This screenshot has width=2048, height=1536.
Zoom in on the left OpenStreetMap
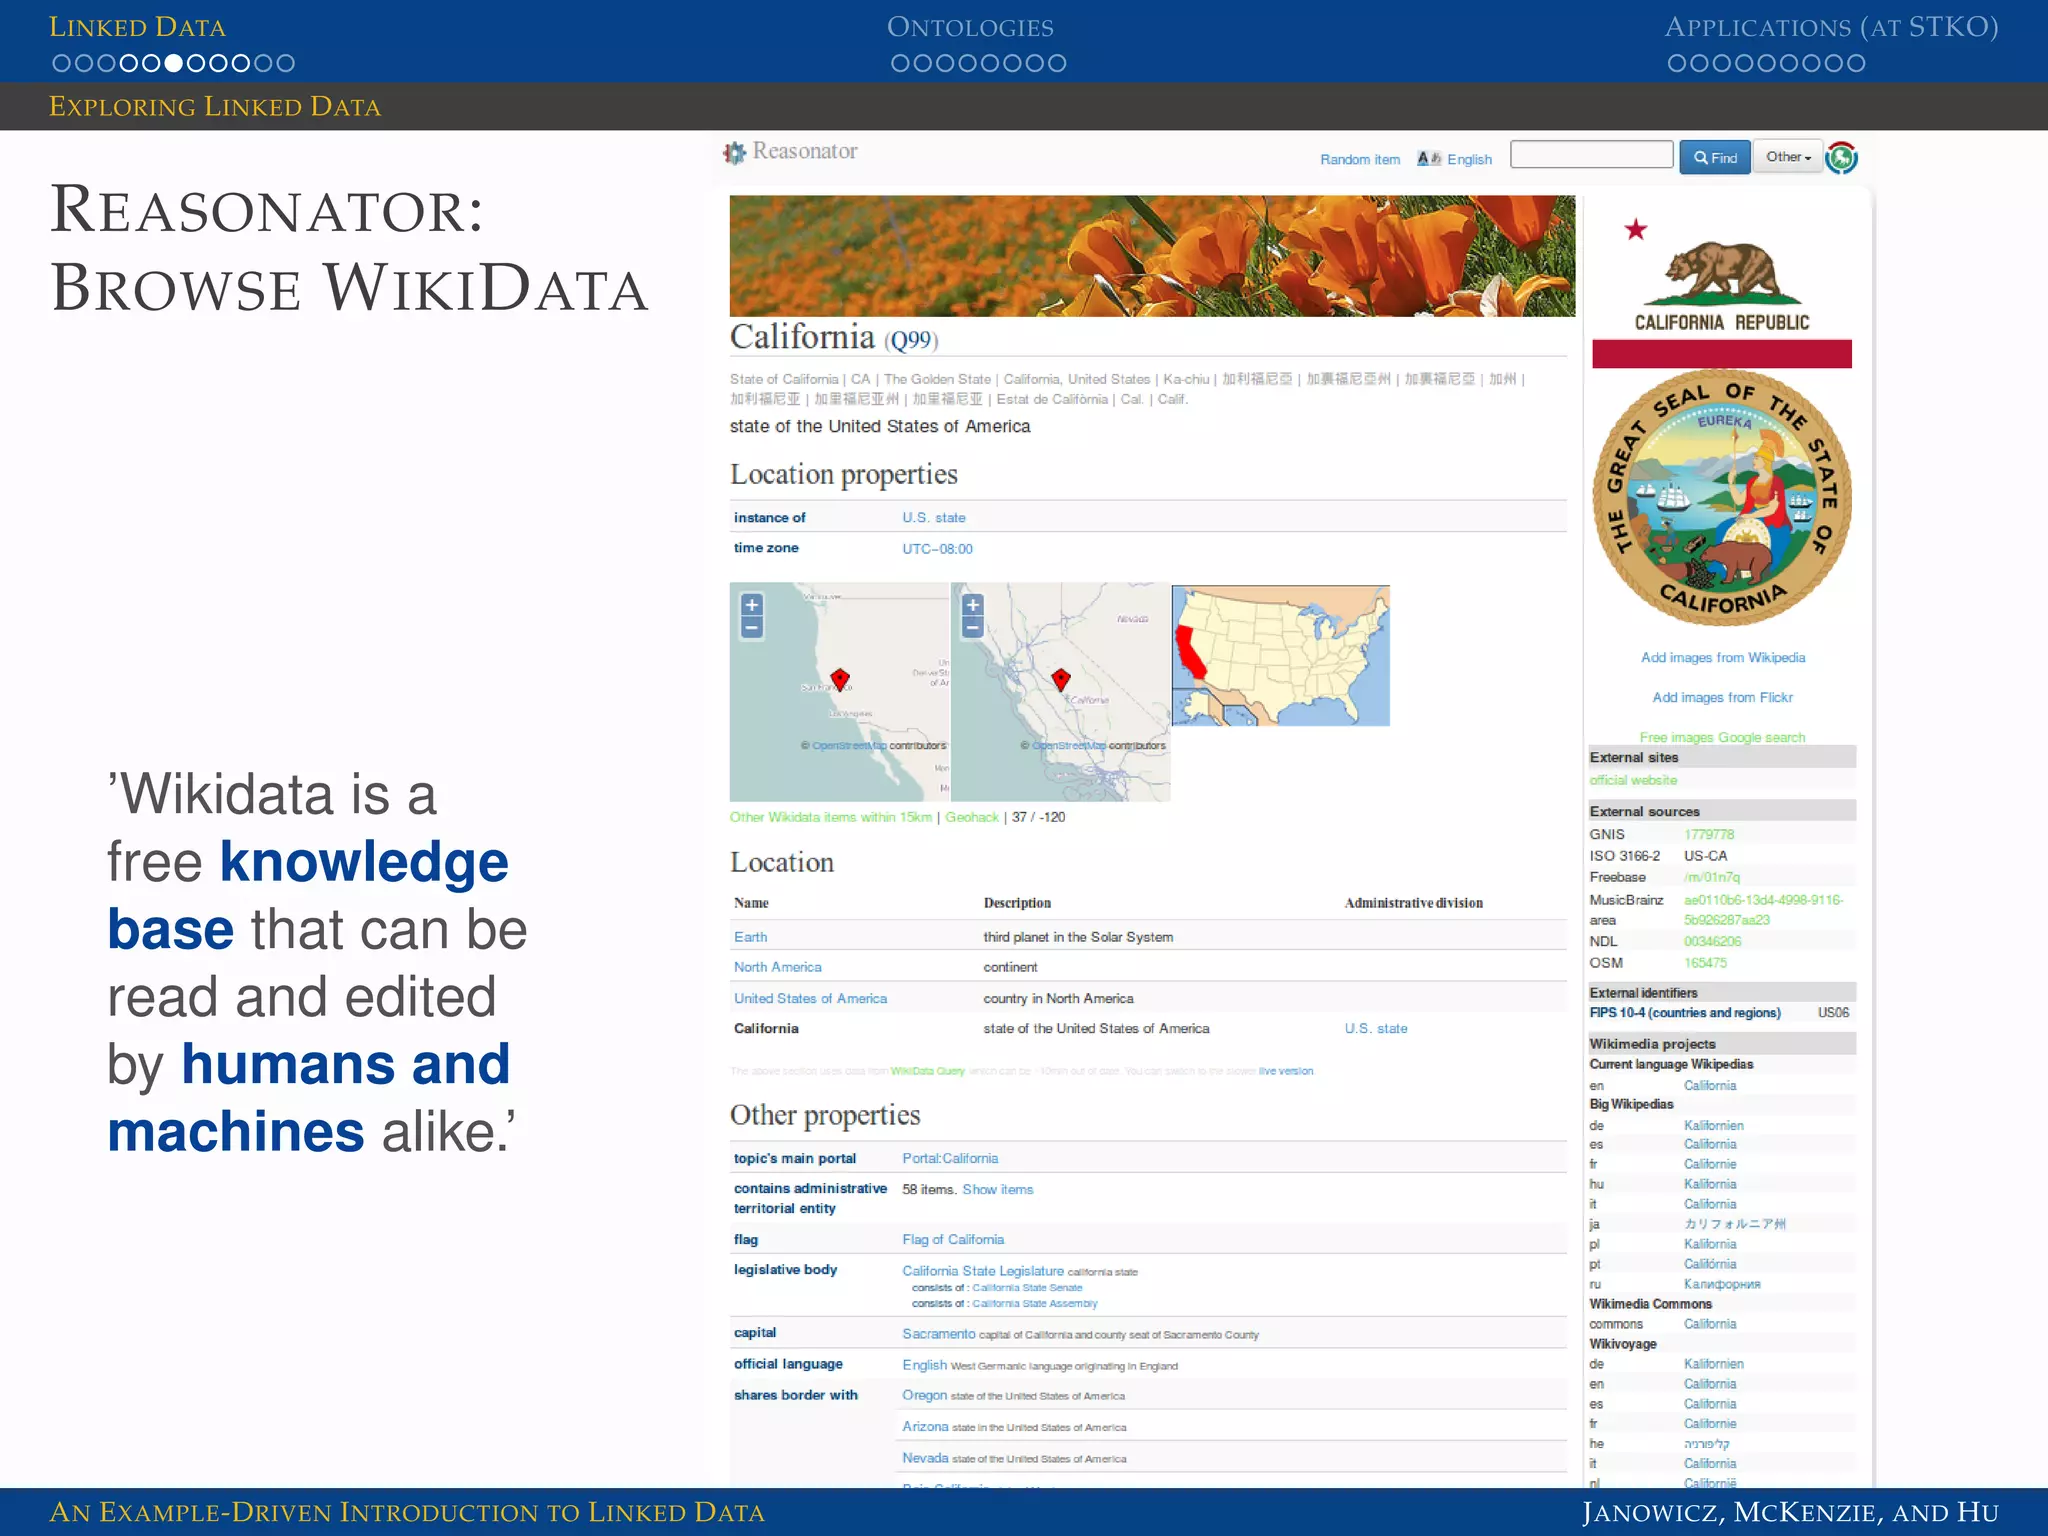click(752, 605)
